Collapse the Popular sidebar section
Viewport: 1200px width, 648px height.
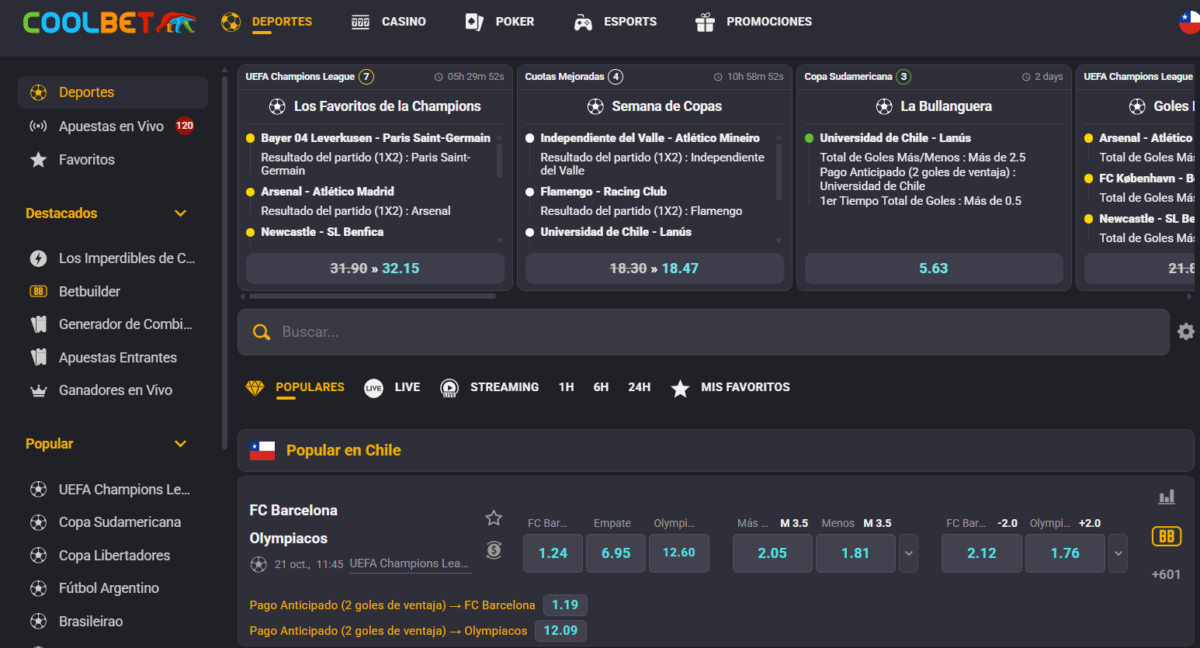point(181,444)
